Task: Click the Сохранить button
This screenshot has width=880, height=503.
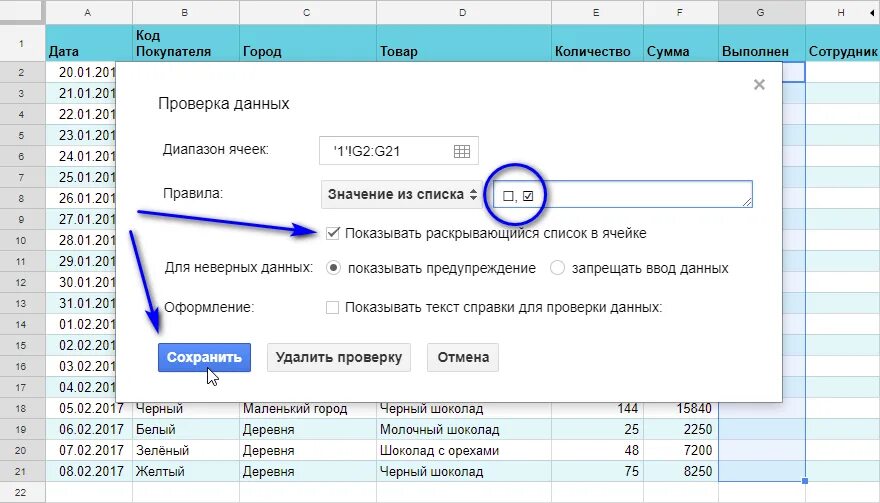Action: click(x=204, y=357)
